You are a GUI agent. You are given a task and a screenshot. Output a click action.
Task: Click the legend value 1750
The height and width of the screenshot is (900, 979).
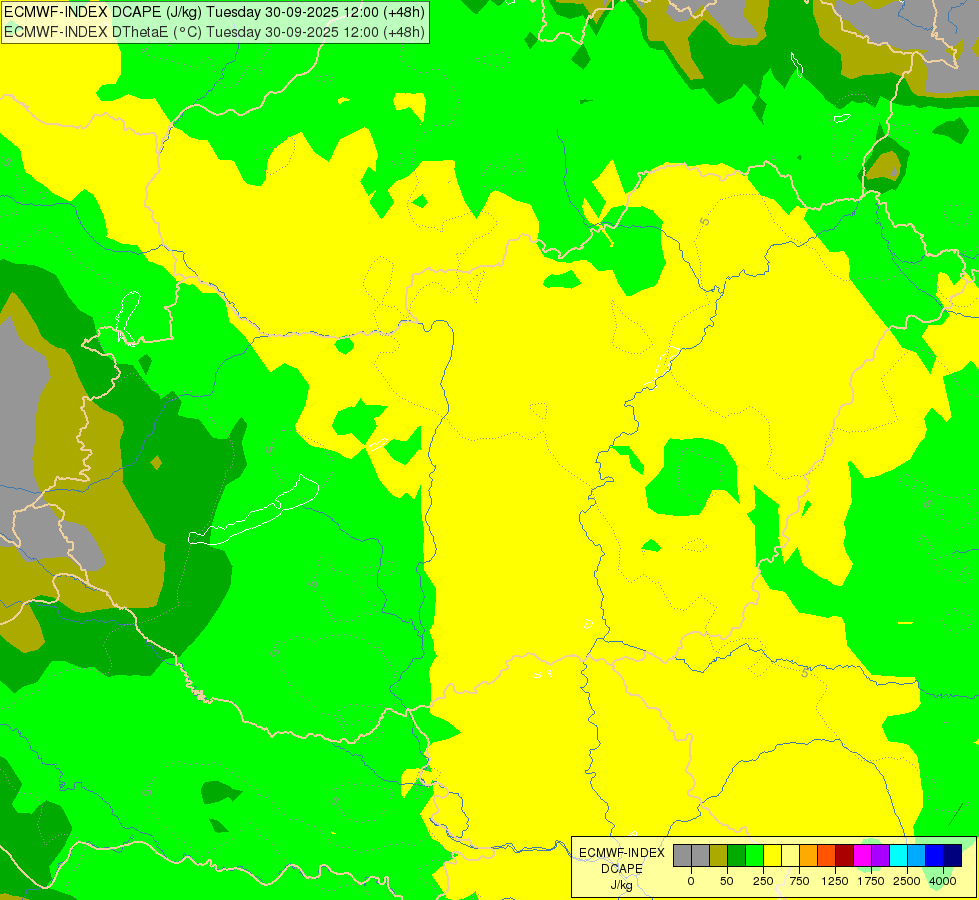click(x=871, y=881)
